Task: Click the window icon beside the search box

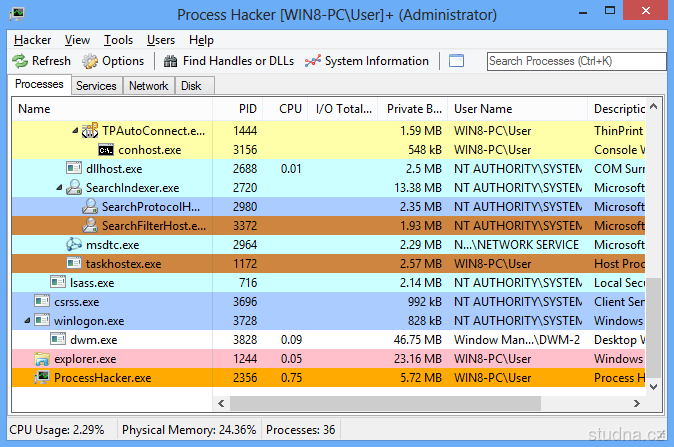Action: tap(456, 61)
